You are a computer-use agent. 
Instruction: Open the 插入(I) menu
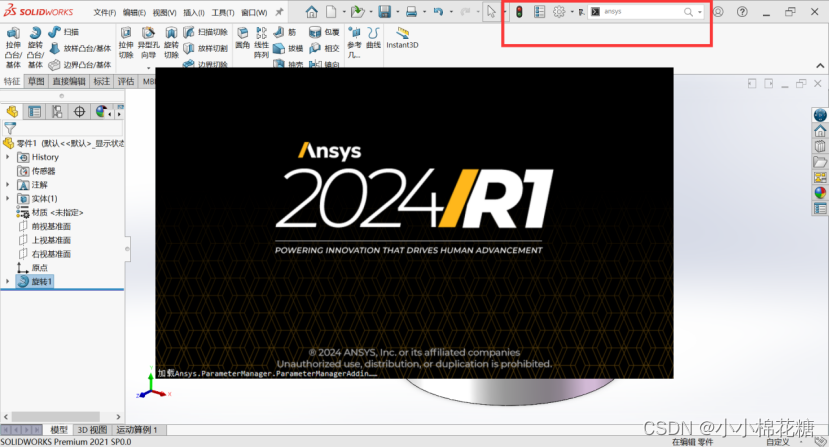point(194,12)
